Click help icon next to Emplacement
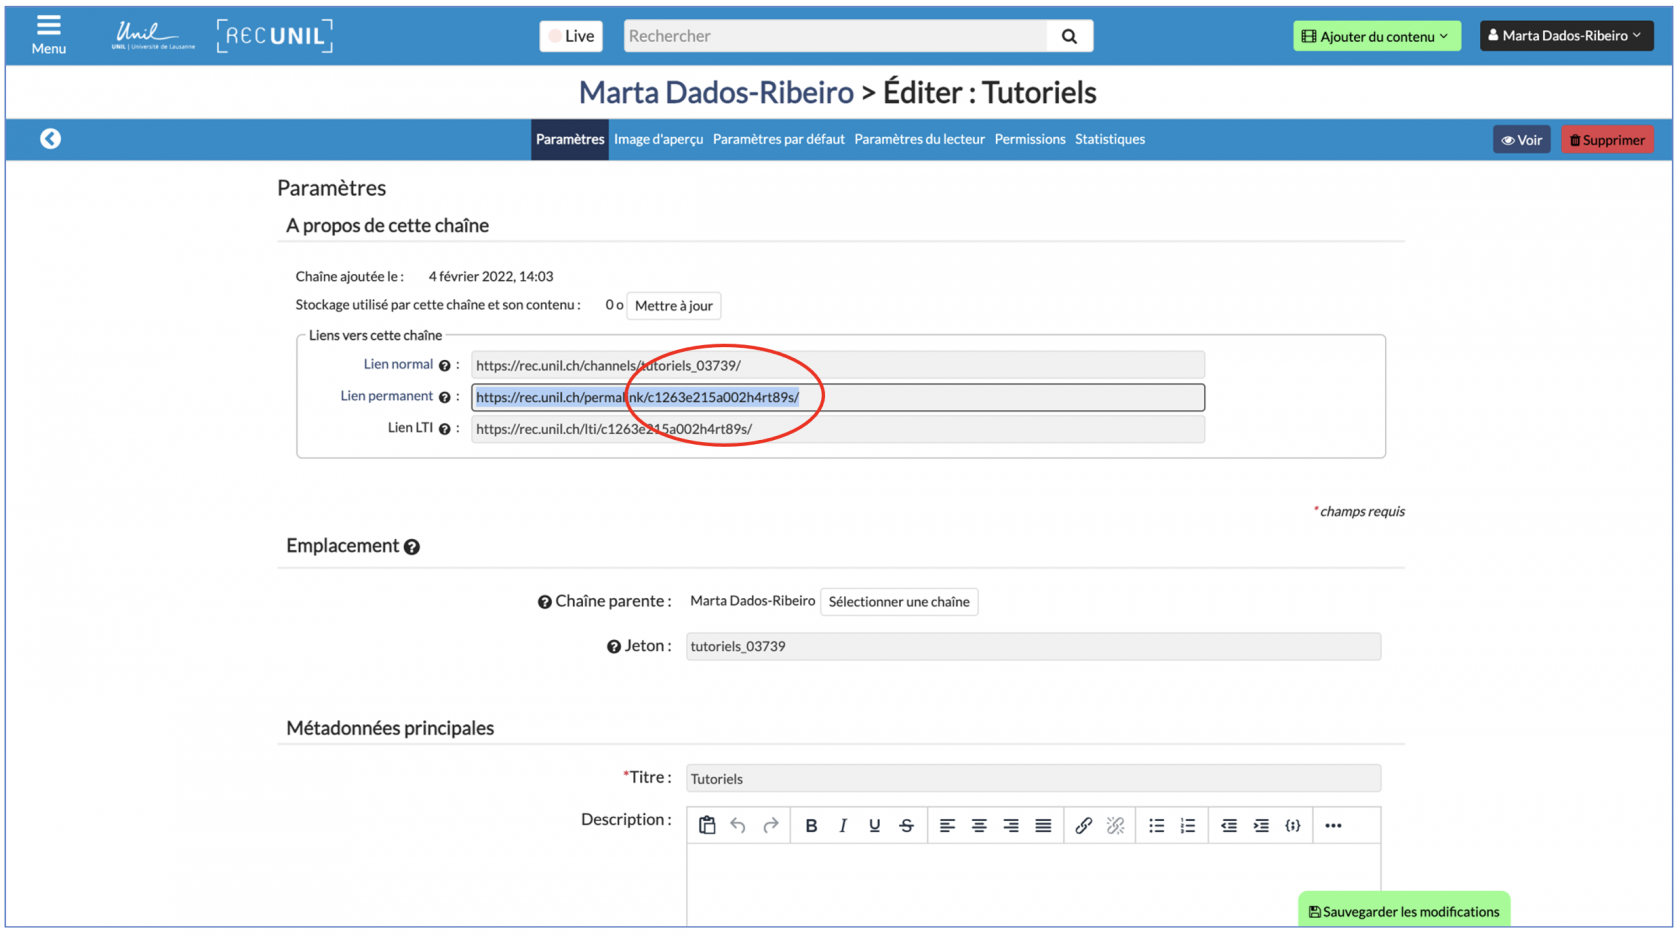Screen dimensions: 1680x937 (412, 547)
